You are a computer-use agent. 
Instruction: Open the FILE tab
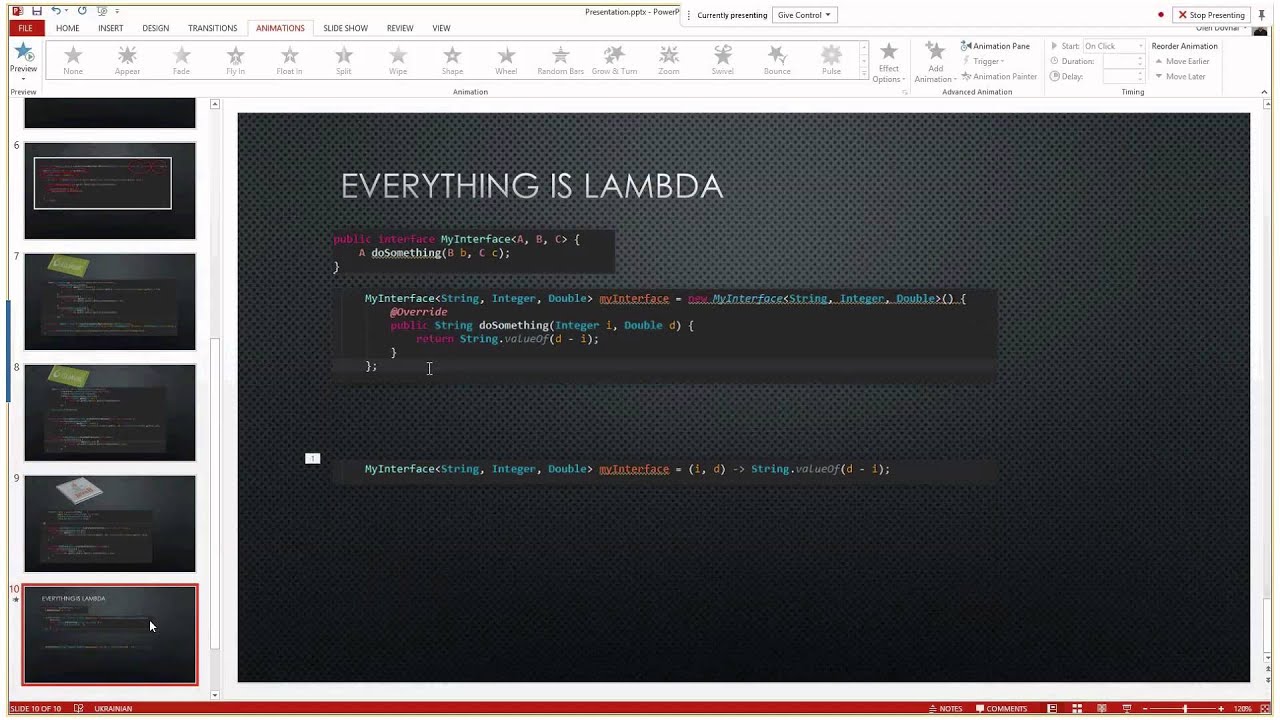(x=25, y=28)
